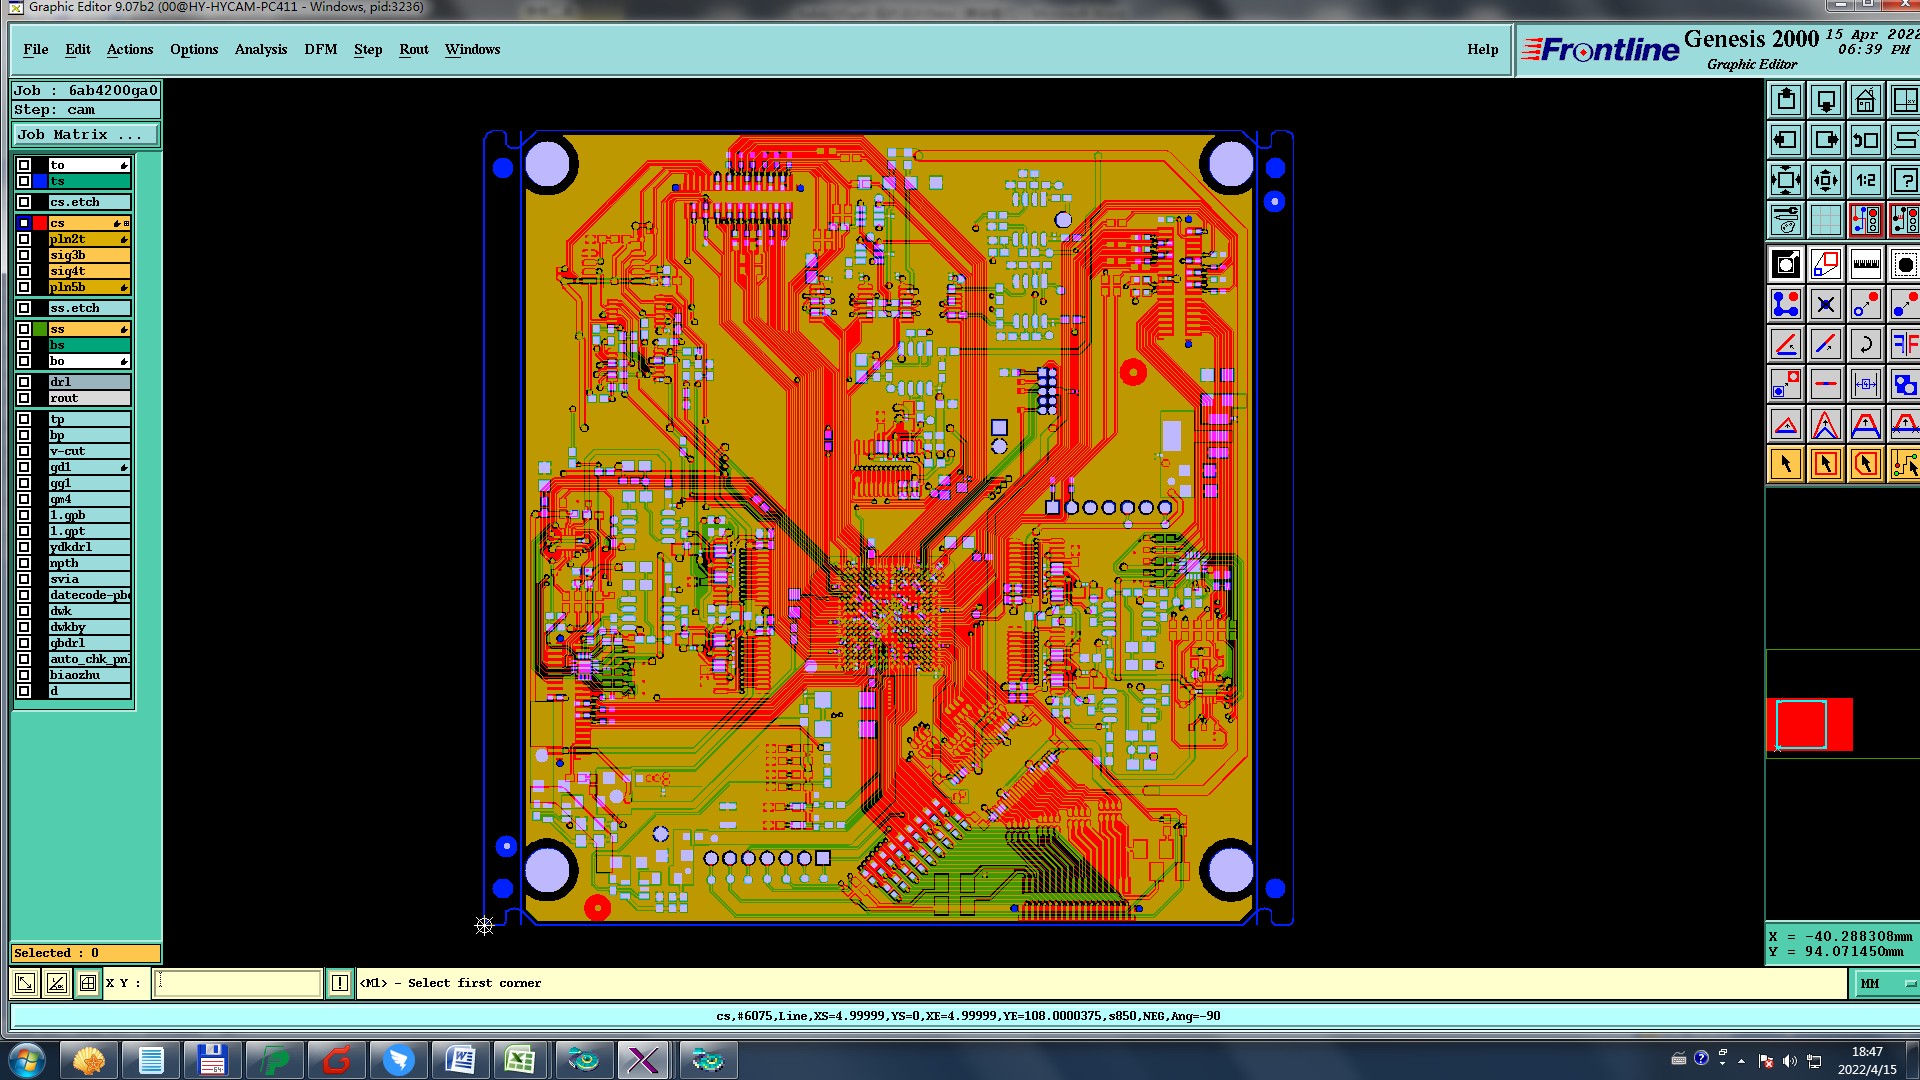1920x1080 pixels.
Task: Open the measuring ruler tool
Action: [1865, 265]
